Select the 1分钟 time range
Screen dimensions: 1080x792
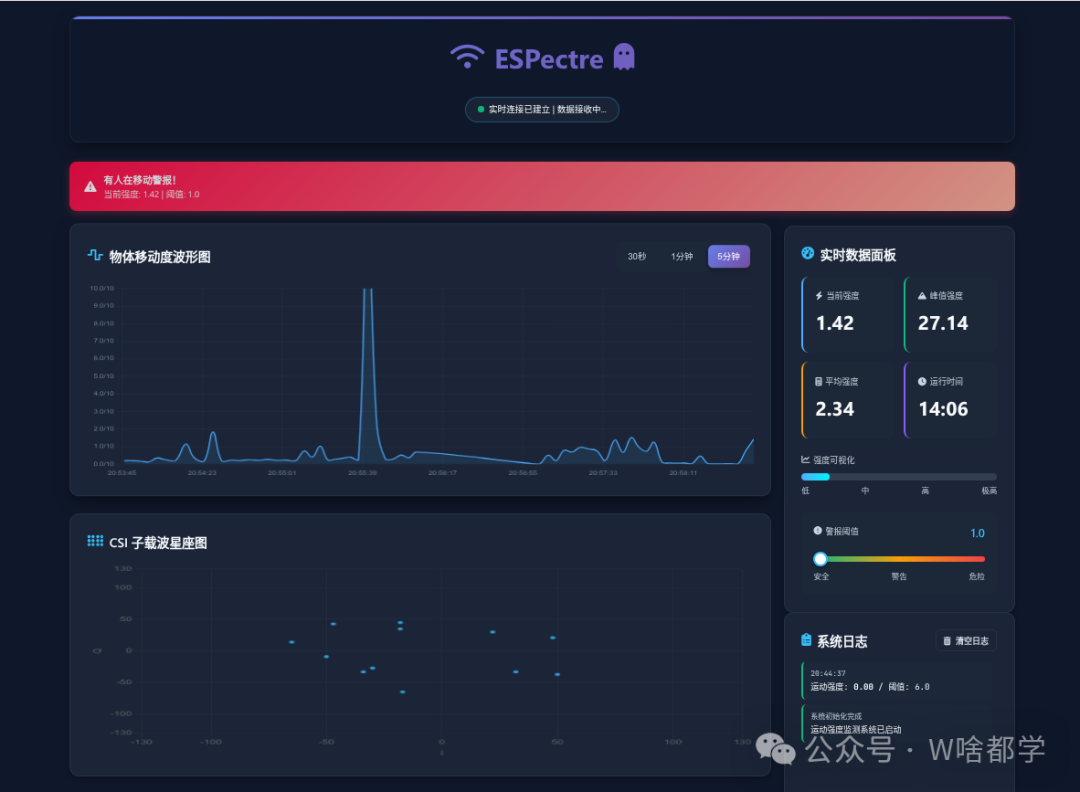[681, 256]
